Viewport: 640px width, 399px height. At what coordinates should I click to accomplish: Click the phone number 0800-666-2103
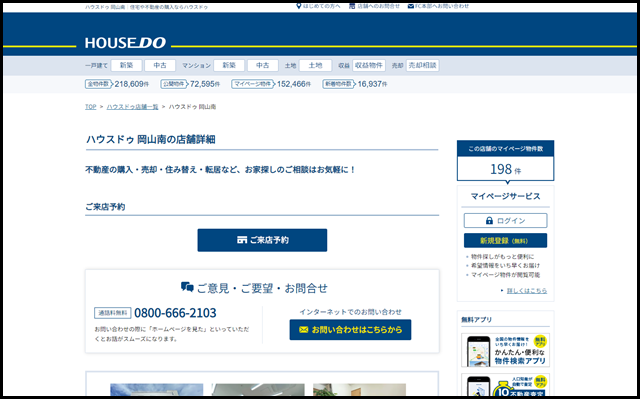click(175, 313)
